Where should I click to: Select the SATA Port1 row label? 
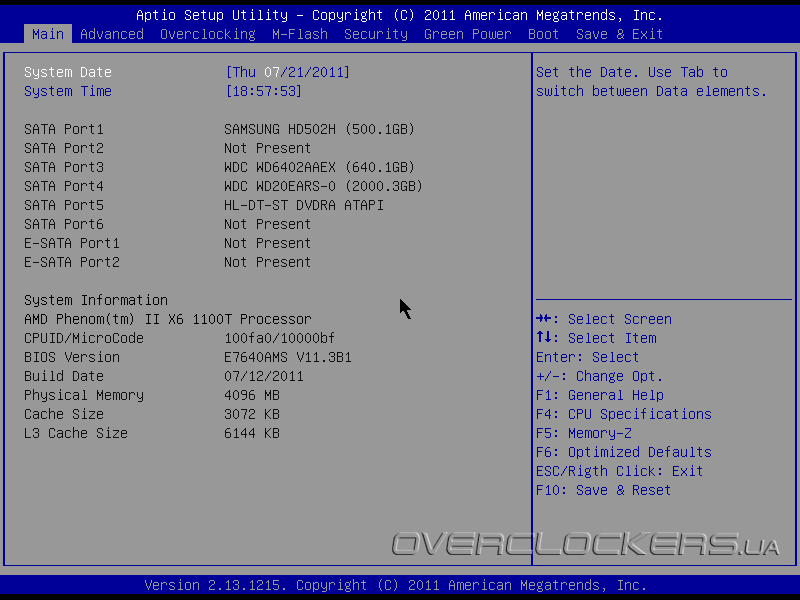pos(64,129)
